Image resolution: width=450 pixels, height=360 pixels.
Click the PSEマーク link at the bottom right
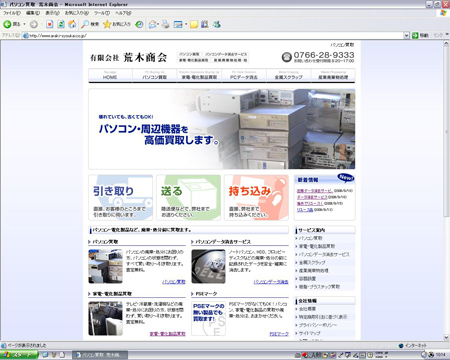point(279,334)
